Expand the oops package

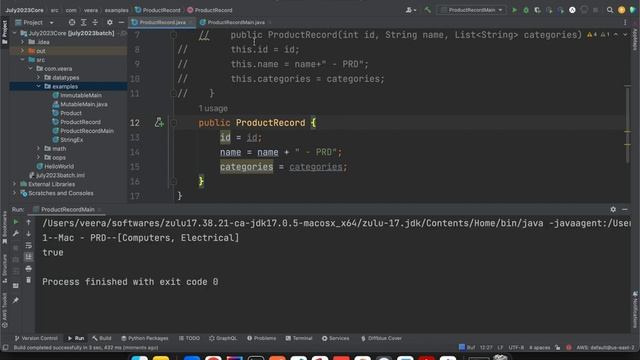point(38,158)
